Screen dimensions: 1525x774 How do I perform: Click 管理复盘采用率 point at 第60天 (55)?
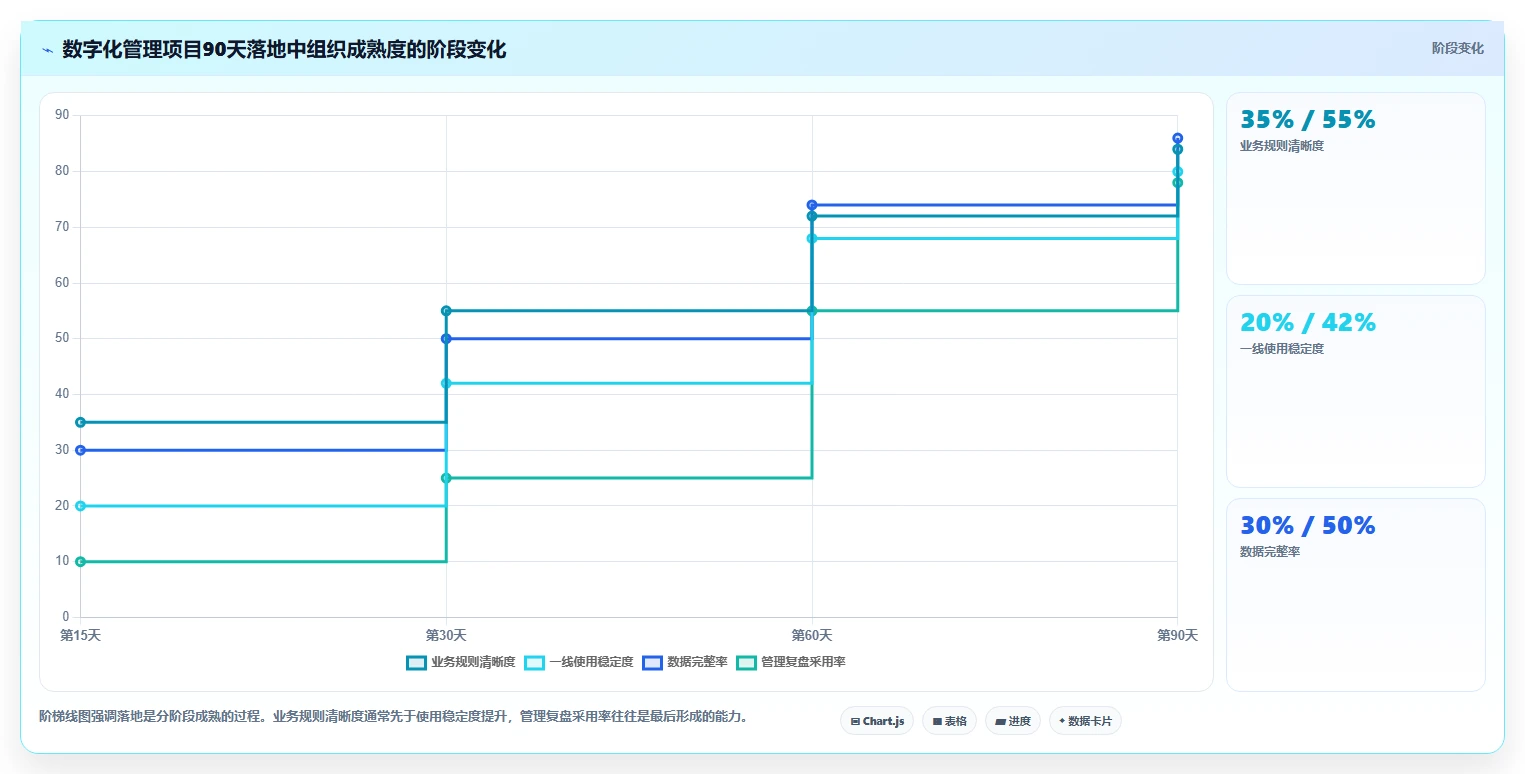(812, 311)
